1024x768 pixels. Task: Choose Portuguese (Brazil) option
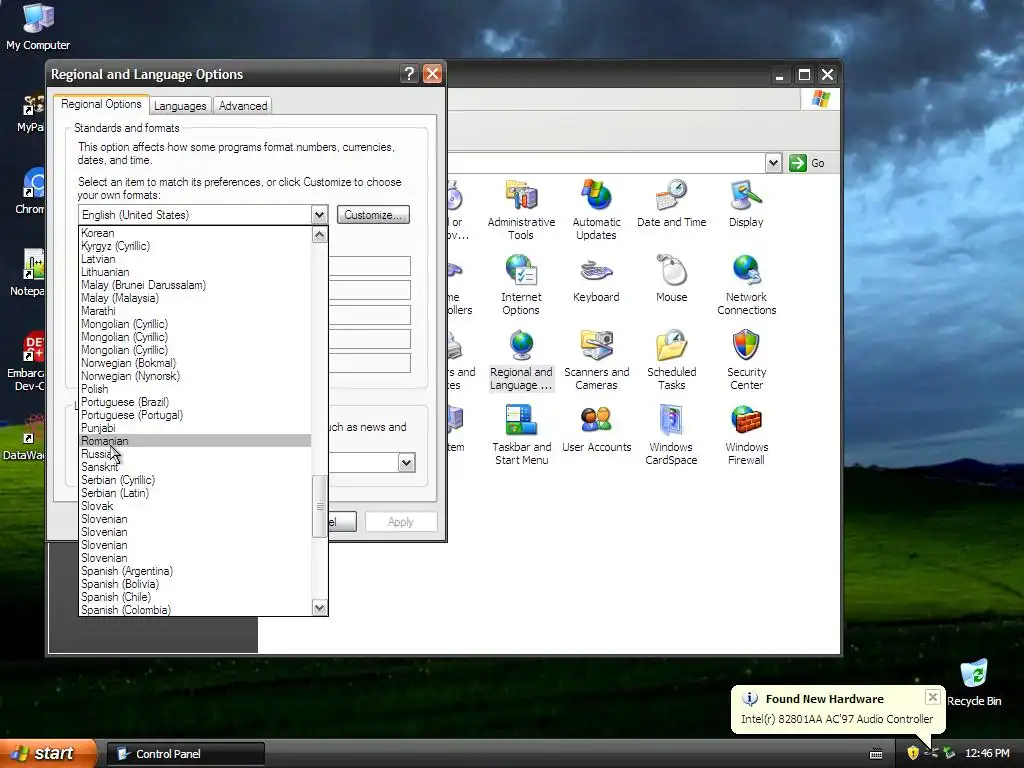tap(195, 402)
